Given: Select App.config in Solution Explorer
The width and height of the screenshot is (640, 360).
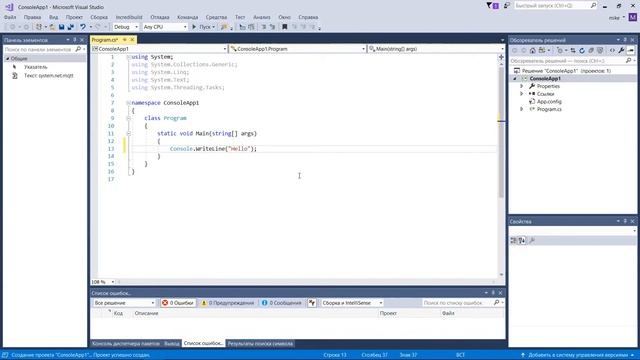Looking at the screenshot, I should [549, 102].
